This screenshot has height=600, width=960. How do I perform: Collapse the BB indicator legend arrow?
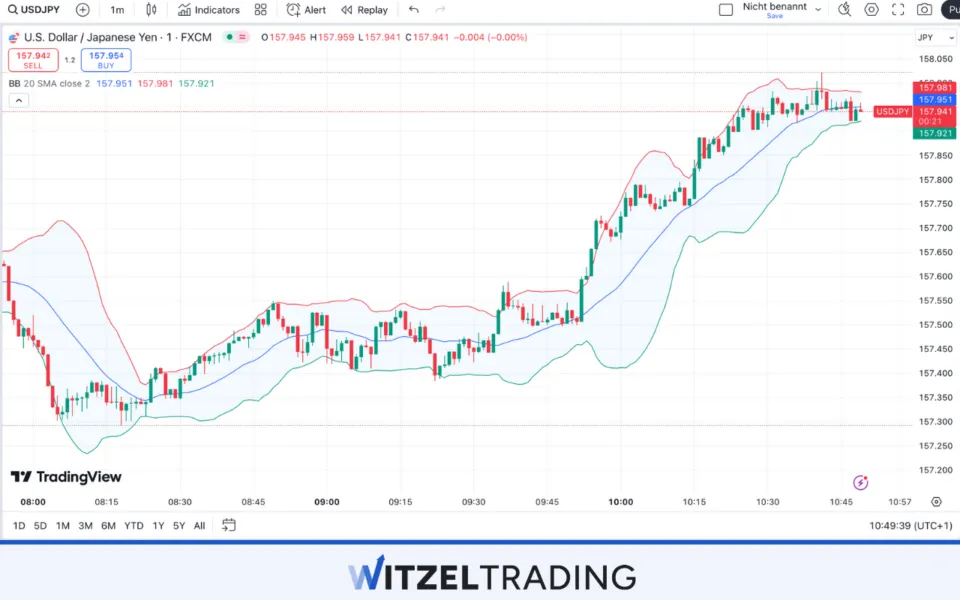[x=18, y=100]
